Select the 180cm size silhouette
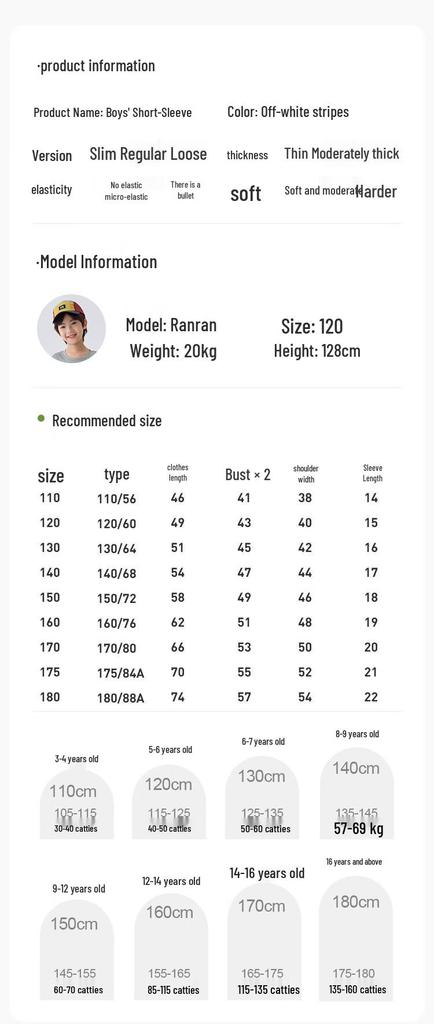 [356, 940]
